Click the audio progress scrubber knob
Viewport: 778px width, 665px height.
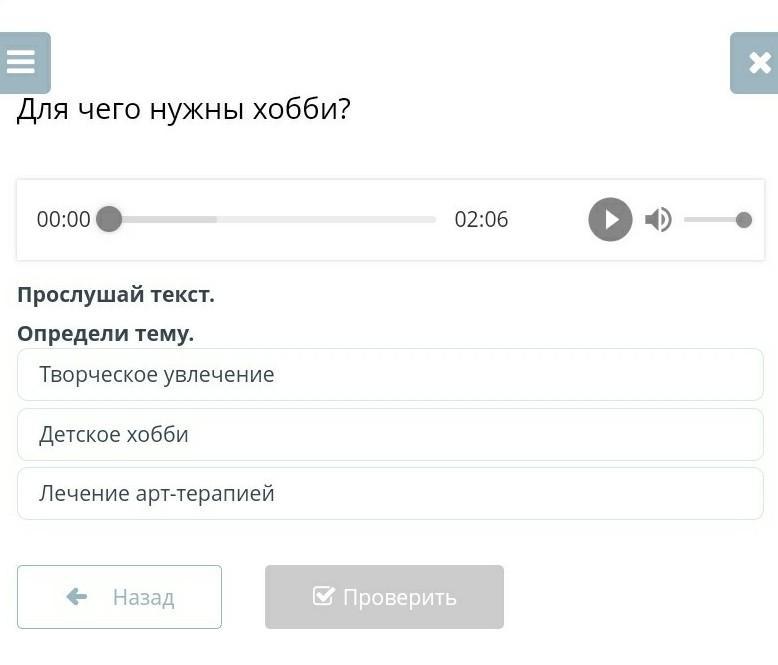109,219
